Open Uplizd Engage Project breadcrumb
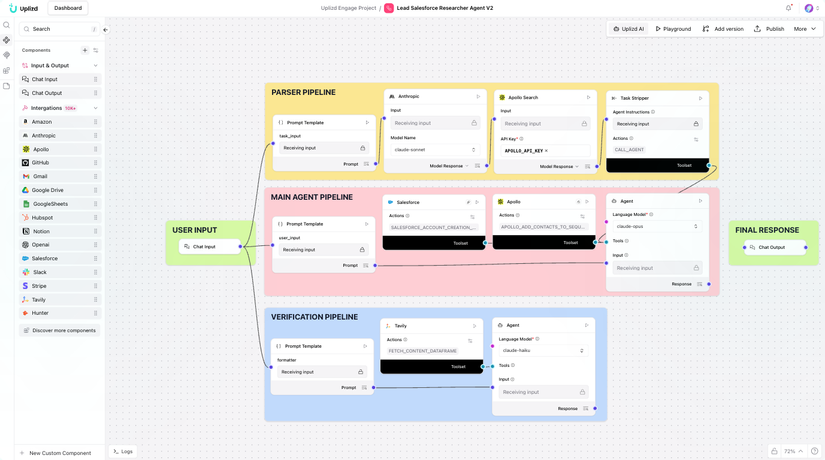This screenshot has height=460, width=825. (348, 8)
